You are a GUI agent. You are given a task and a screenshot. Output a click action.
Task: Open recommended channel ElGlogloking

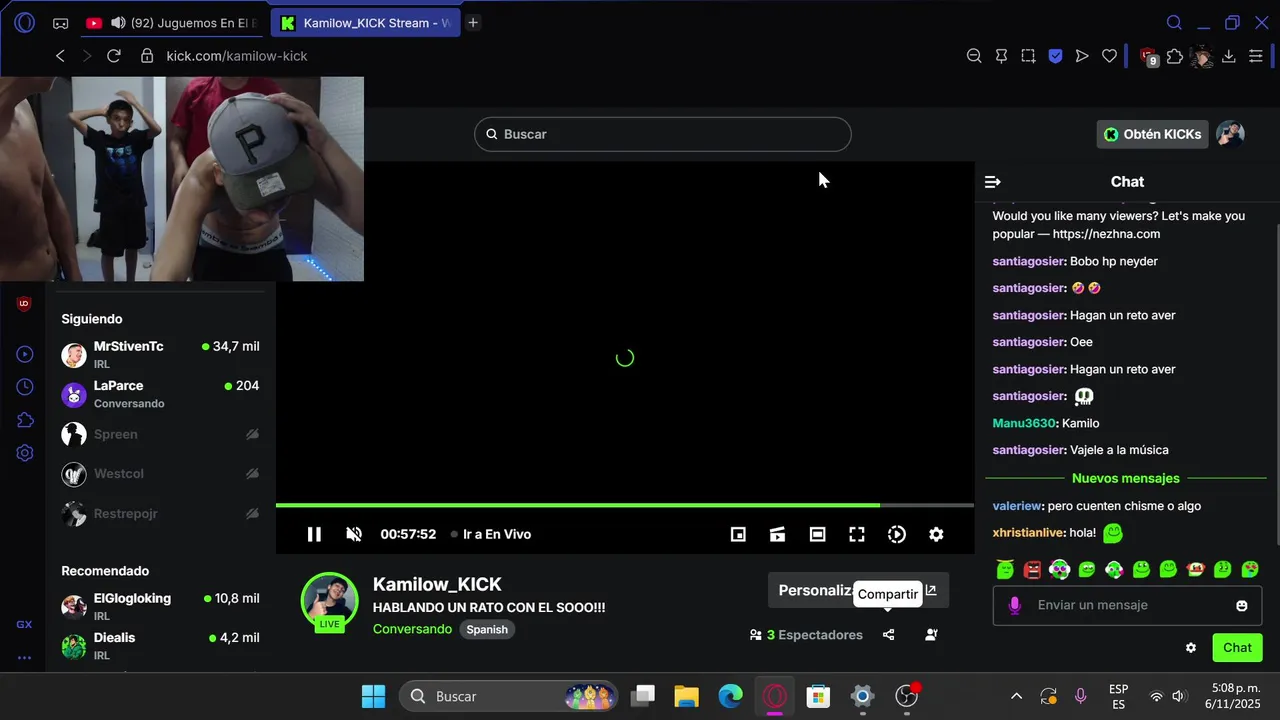[x=160, y=606]
